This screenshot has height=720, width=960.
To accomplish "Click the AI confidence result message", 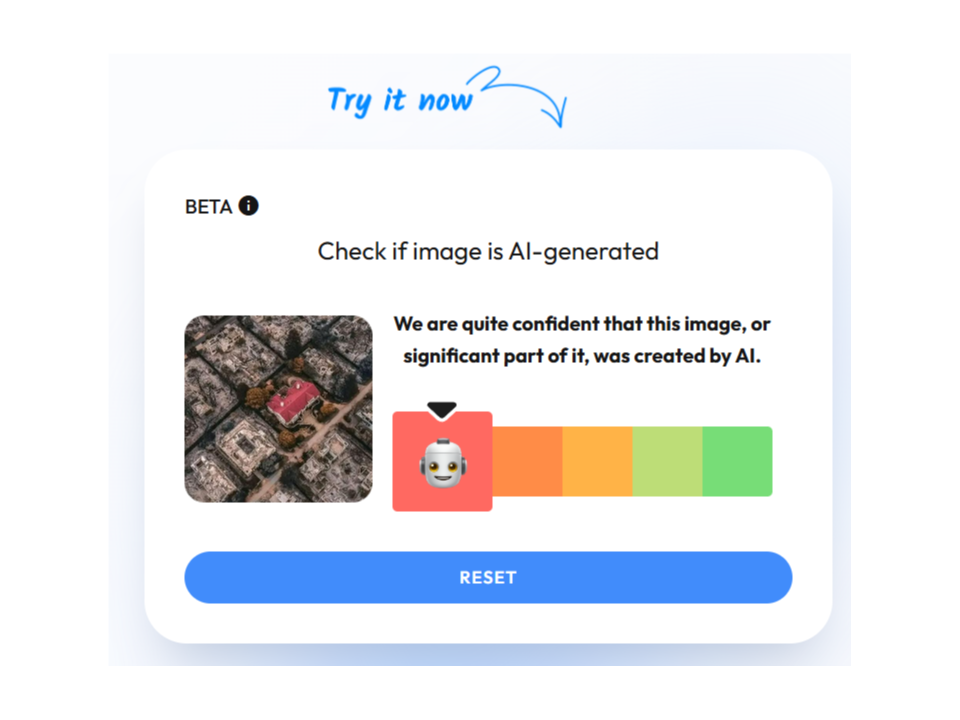I will pos(582,340).
